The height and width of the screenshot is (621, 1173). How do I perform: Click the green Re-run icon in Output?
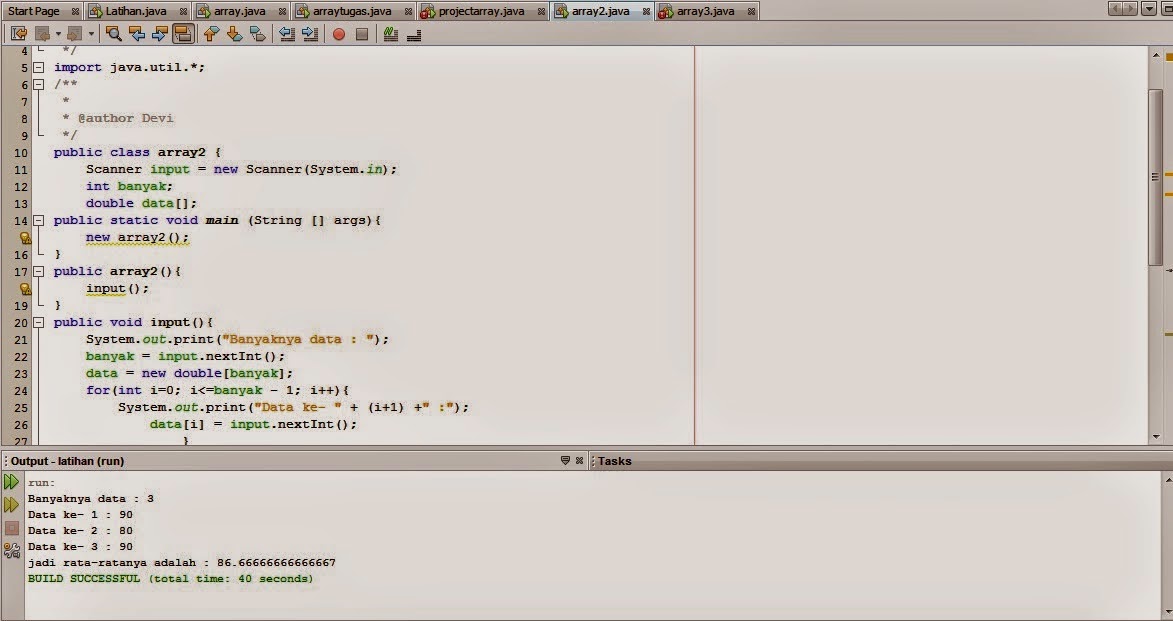coord(11,482)
